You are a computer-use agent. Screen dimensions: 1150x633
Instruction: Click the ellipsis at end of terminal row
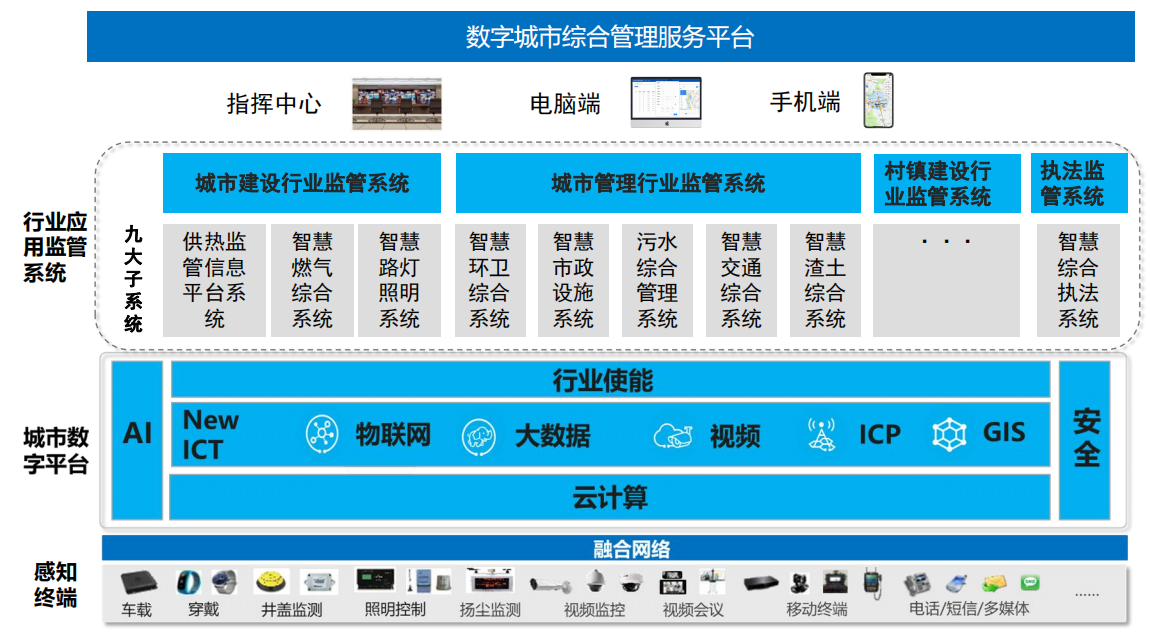pyautogui.click(x=1087, y=594)
